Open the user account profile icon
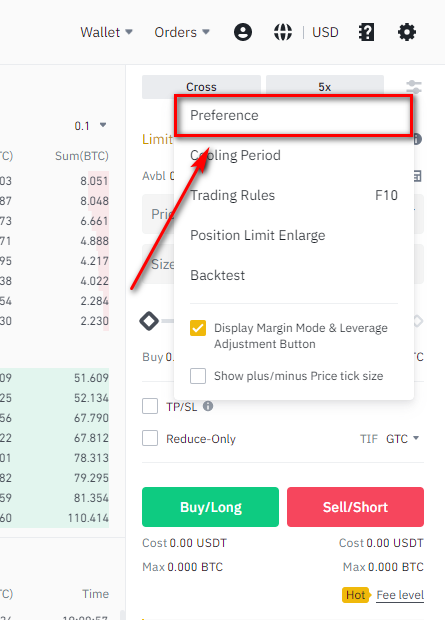 [243, 32]
